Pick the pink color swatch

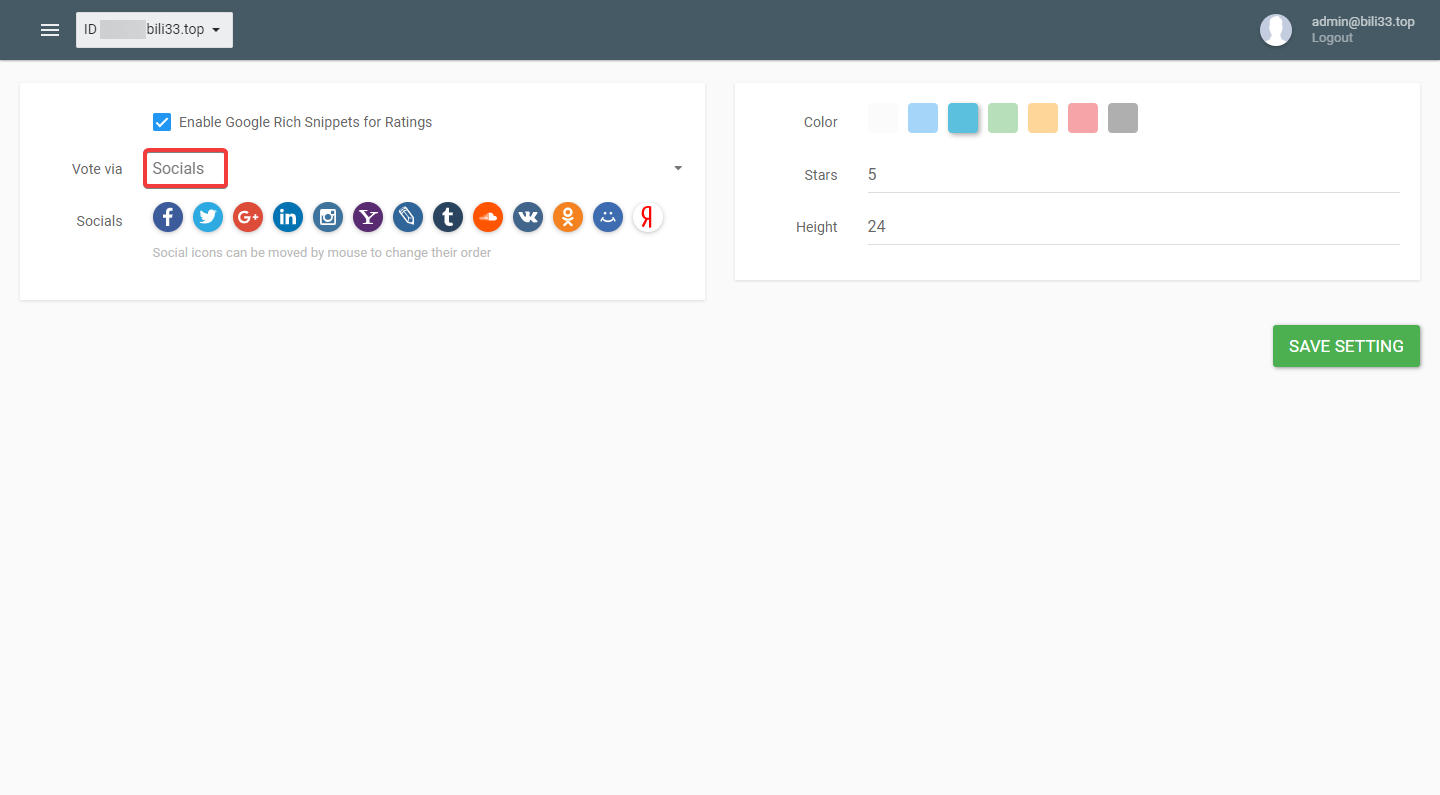(x=1083, y=118)
